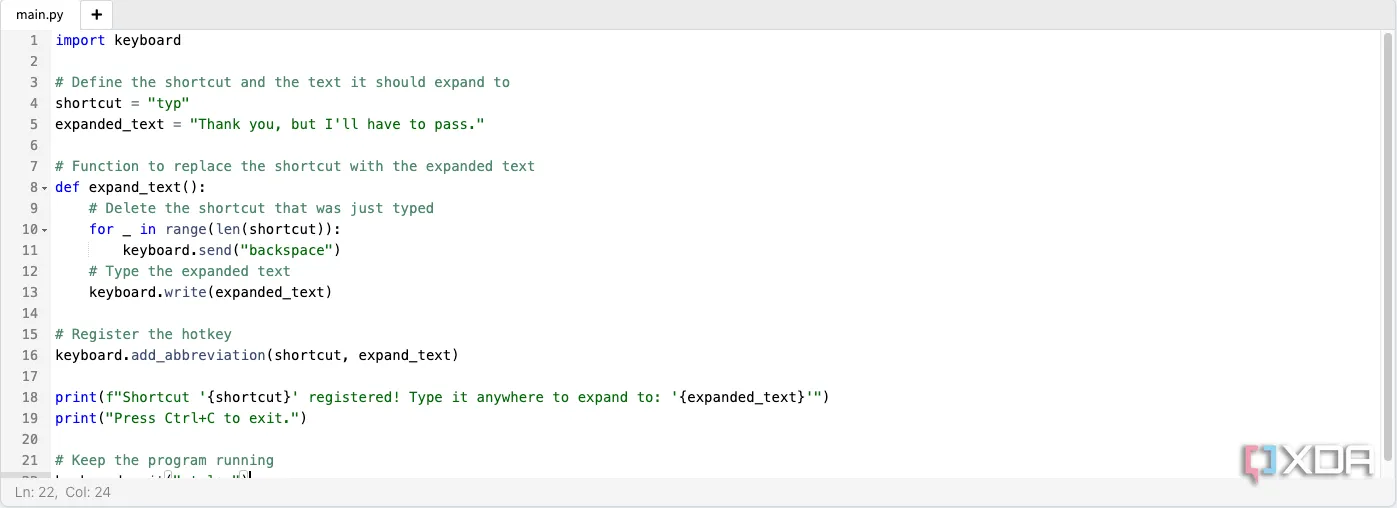The image size is (1397, 508).
Task: Click the "# Keep the program running" comment
Action: tap(164, 460)
